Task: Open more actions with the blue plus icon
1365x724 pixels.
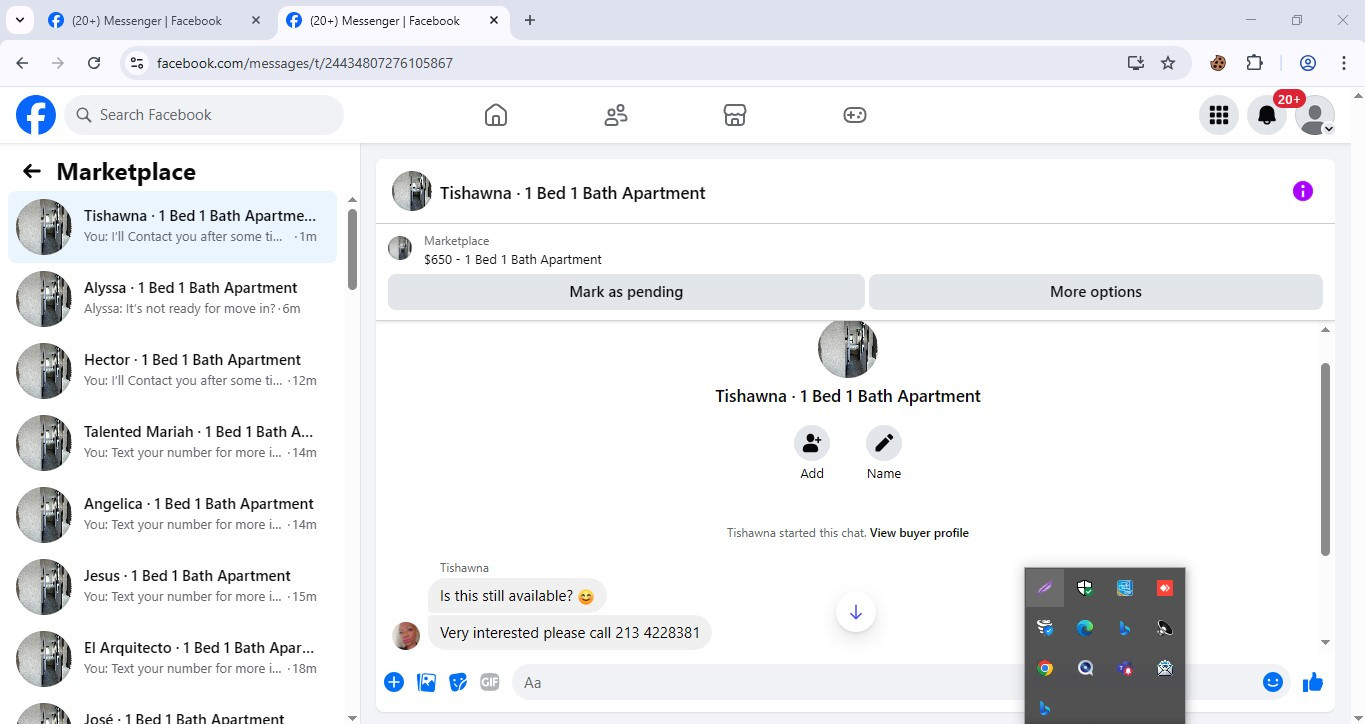Action: tap(394, 682)
